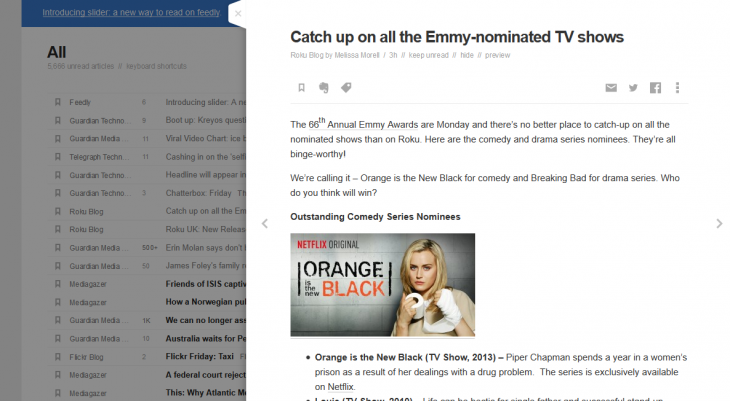Go to the next article with right arrow
The image size is (730, 401).
pos(719,224)
